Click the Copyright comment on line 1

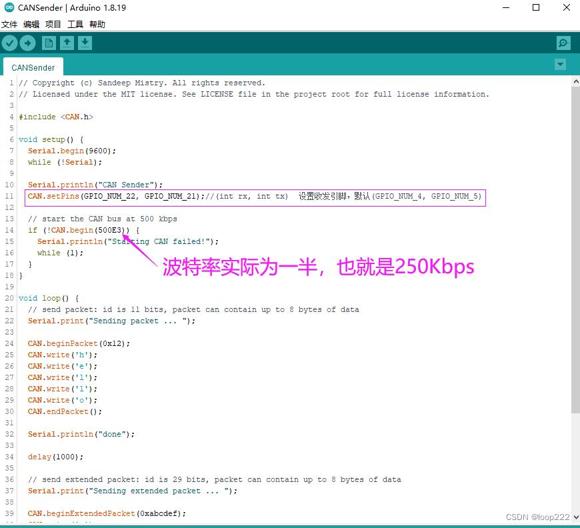[x=142, y=83]
